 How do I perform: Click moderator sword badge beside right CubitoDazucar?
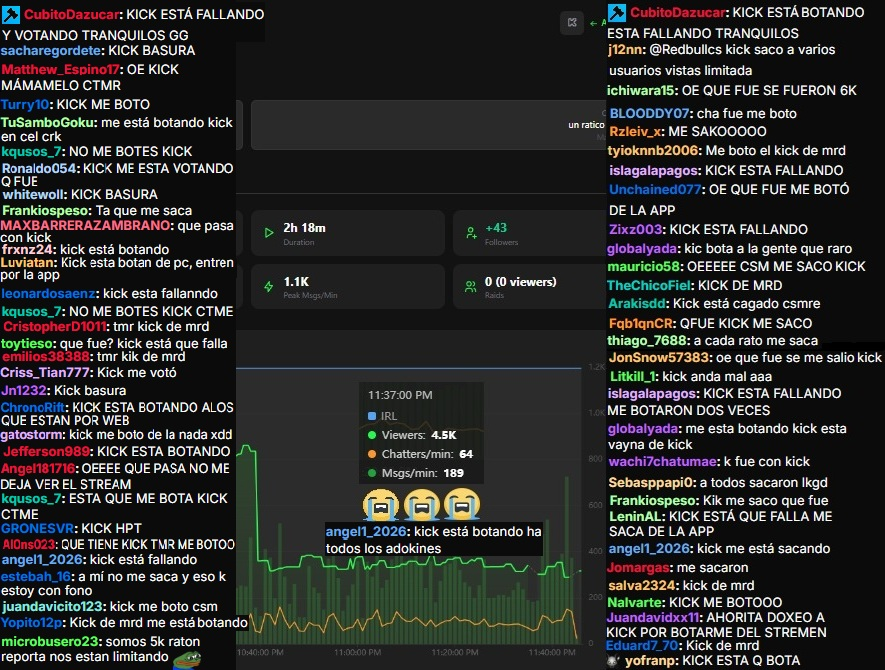click(x=616, y=12)
